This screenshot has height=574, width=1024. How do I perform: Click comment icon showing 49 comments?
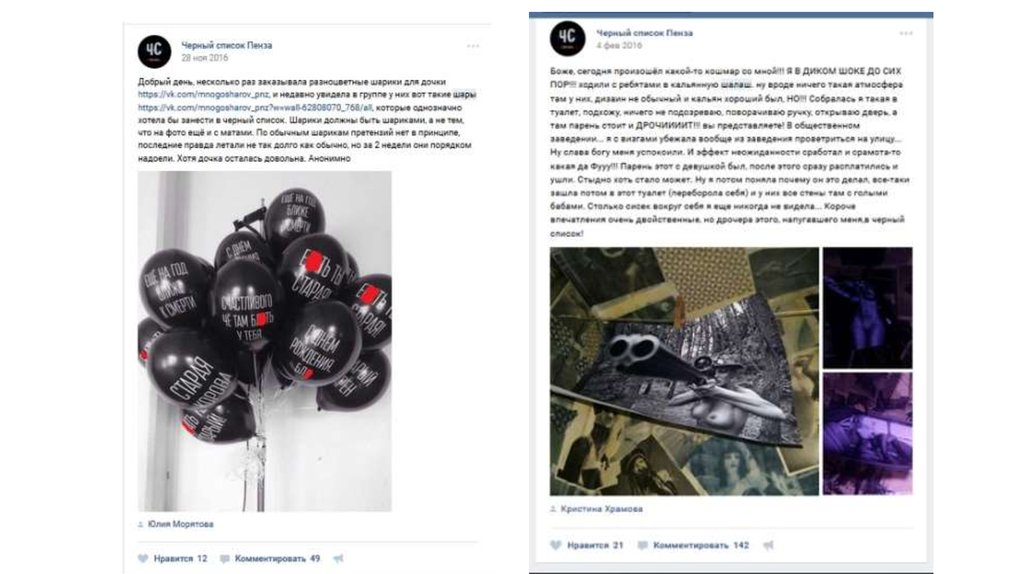pyautogui.click(x=225, y=559)
